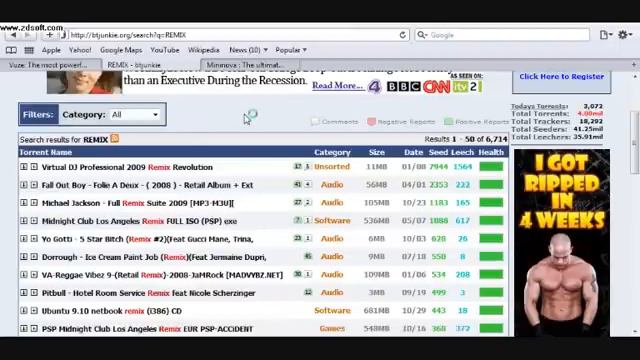640x360 pixels.
Task: Switch to the Mininova tab
Action: [x=250, y=65]
